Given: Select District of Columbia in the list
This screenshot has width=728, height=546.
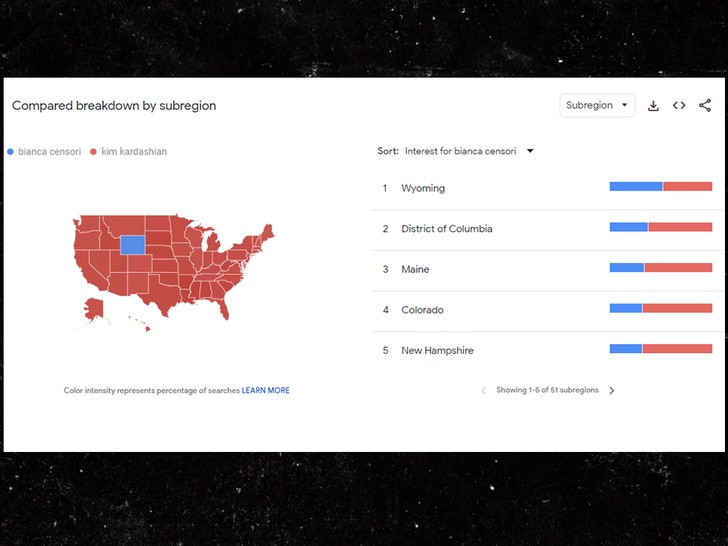Looking at the screenshot, I should (447, 229).
